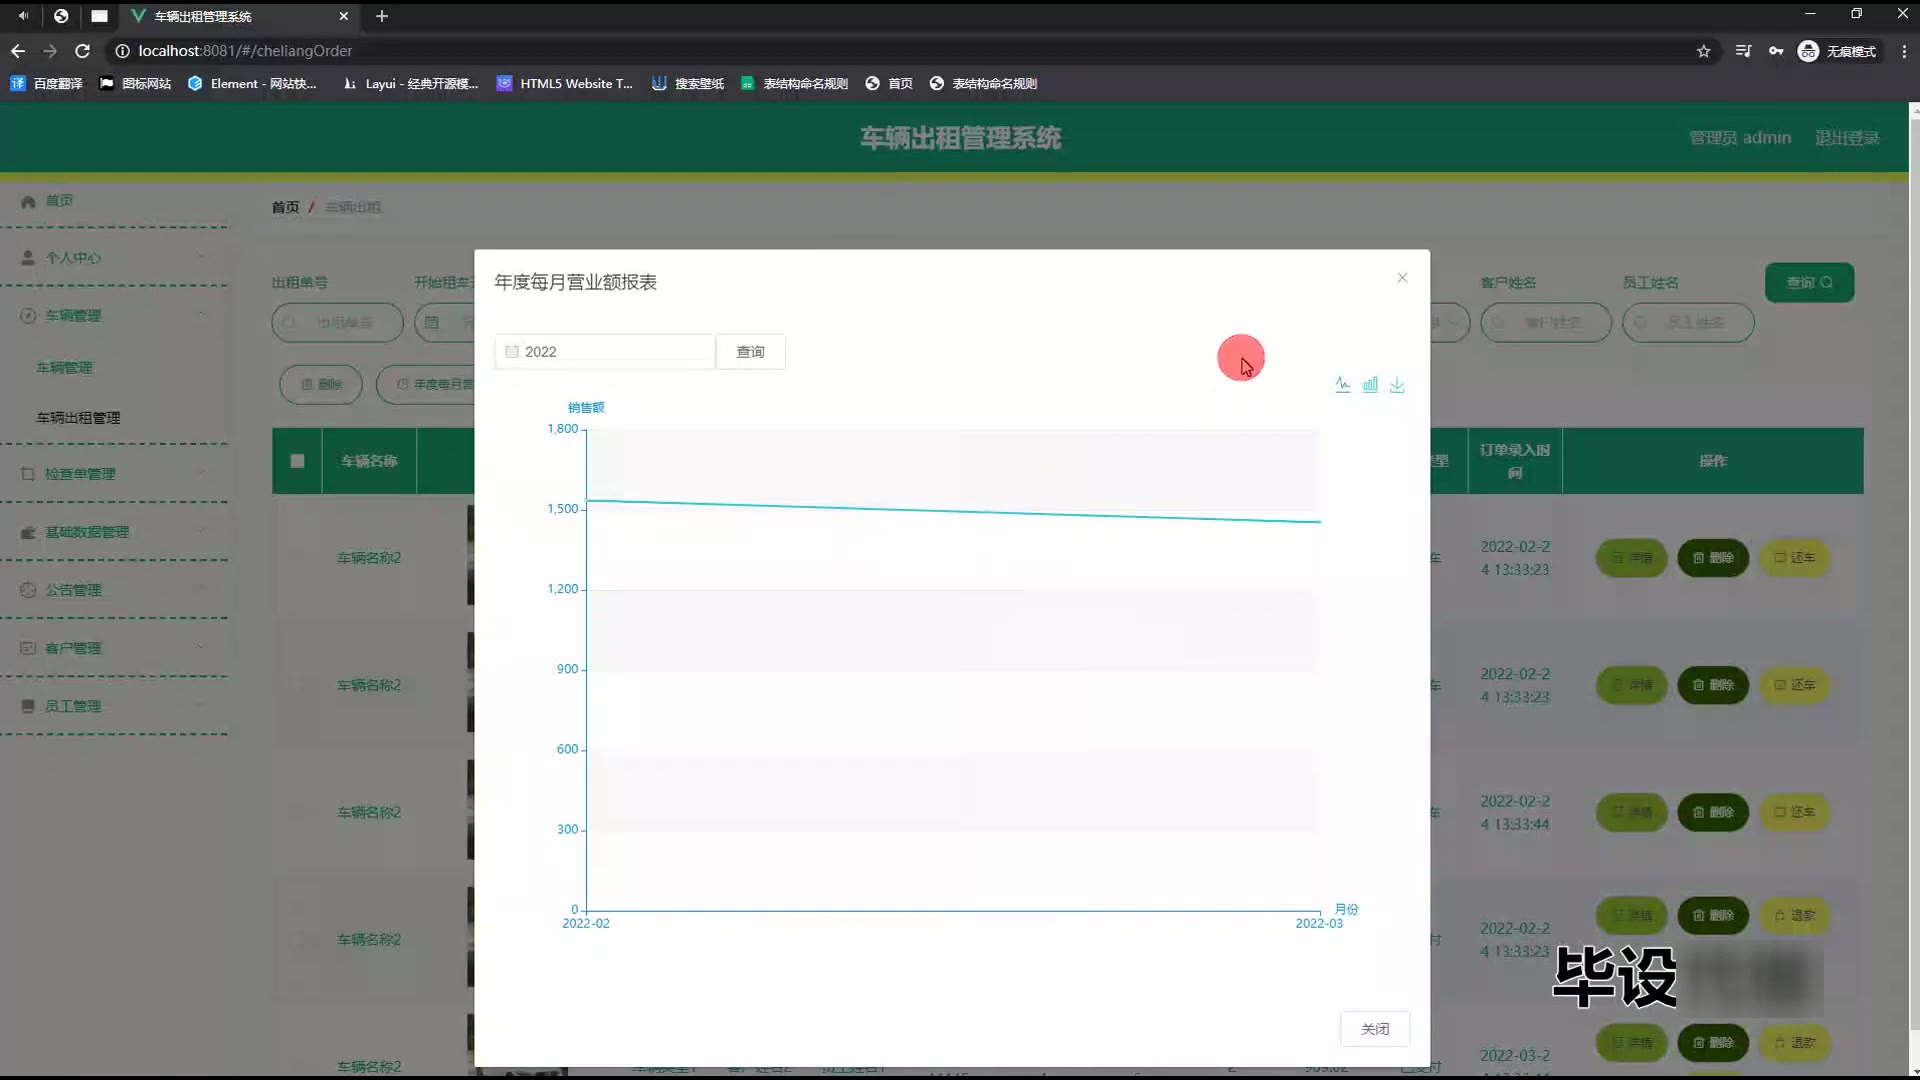Viewport: 1920px width, 1080px height.
Task: Save chart as image download icon
Action: pos(1397,385)
